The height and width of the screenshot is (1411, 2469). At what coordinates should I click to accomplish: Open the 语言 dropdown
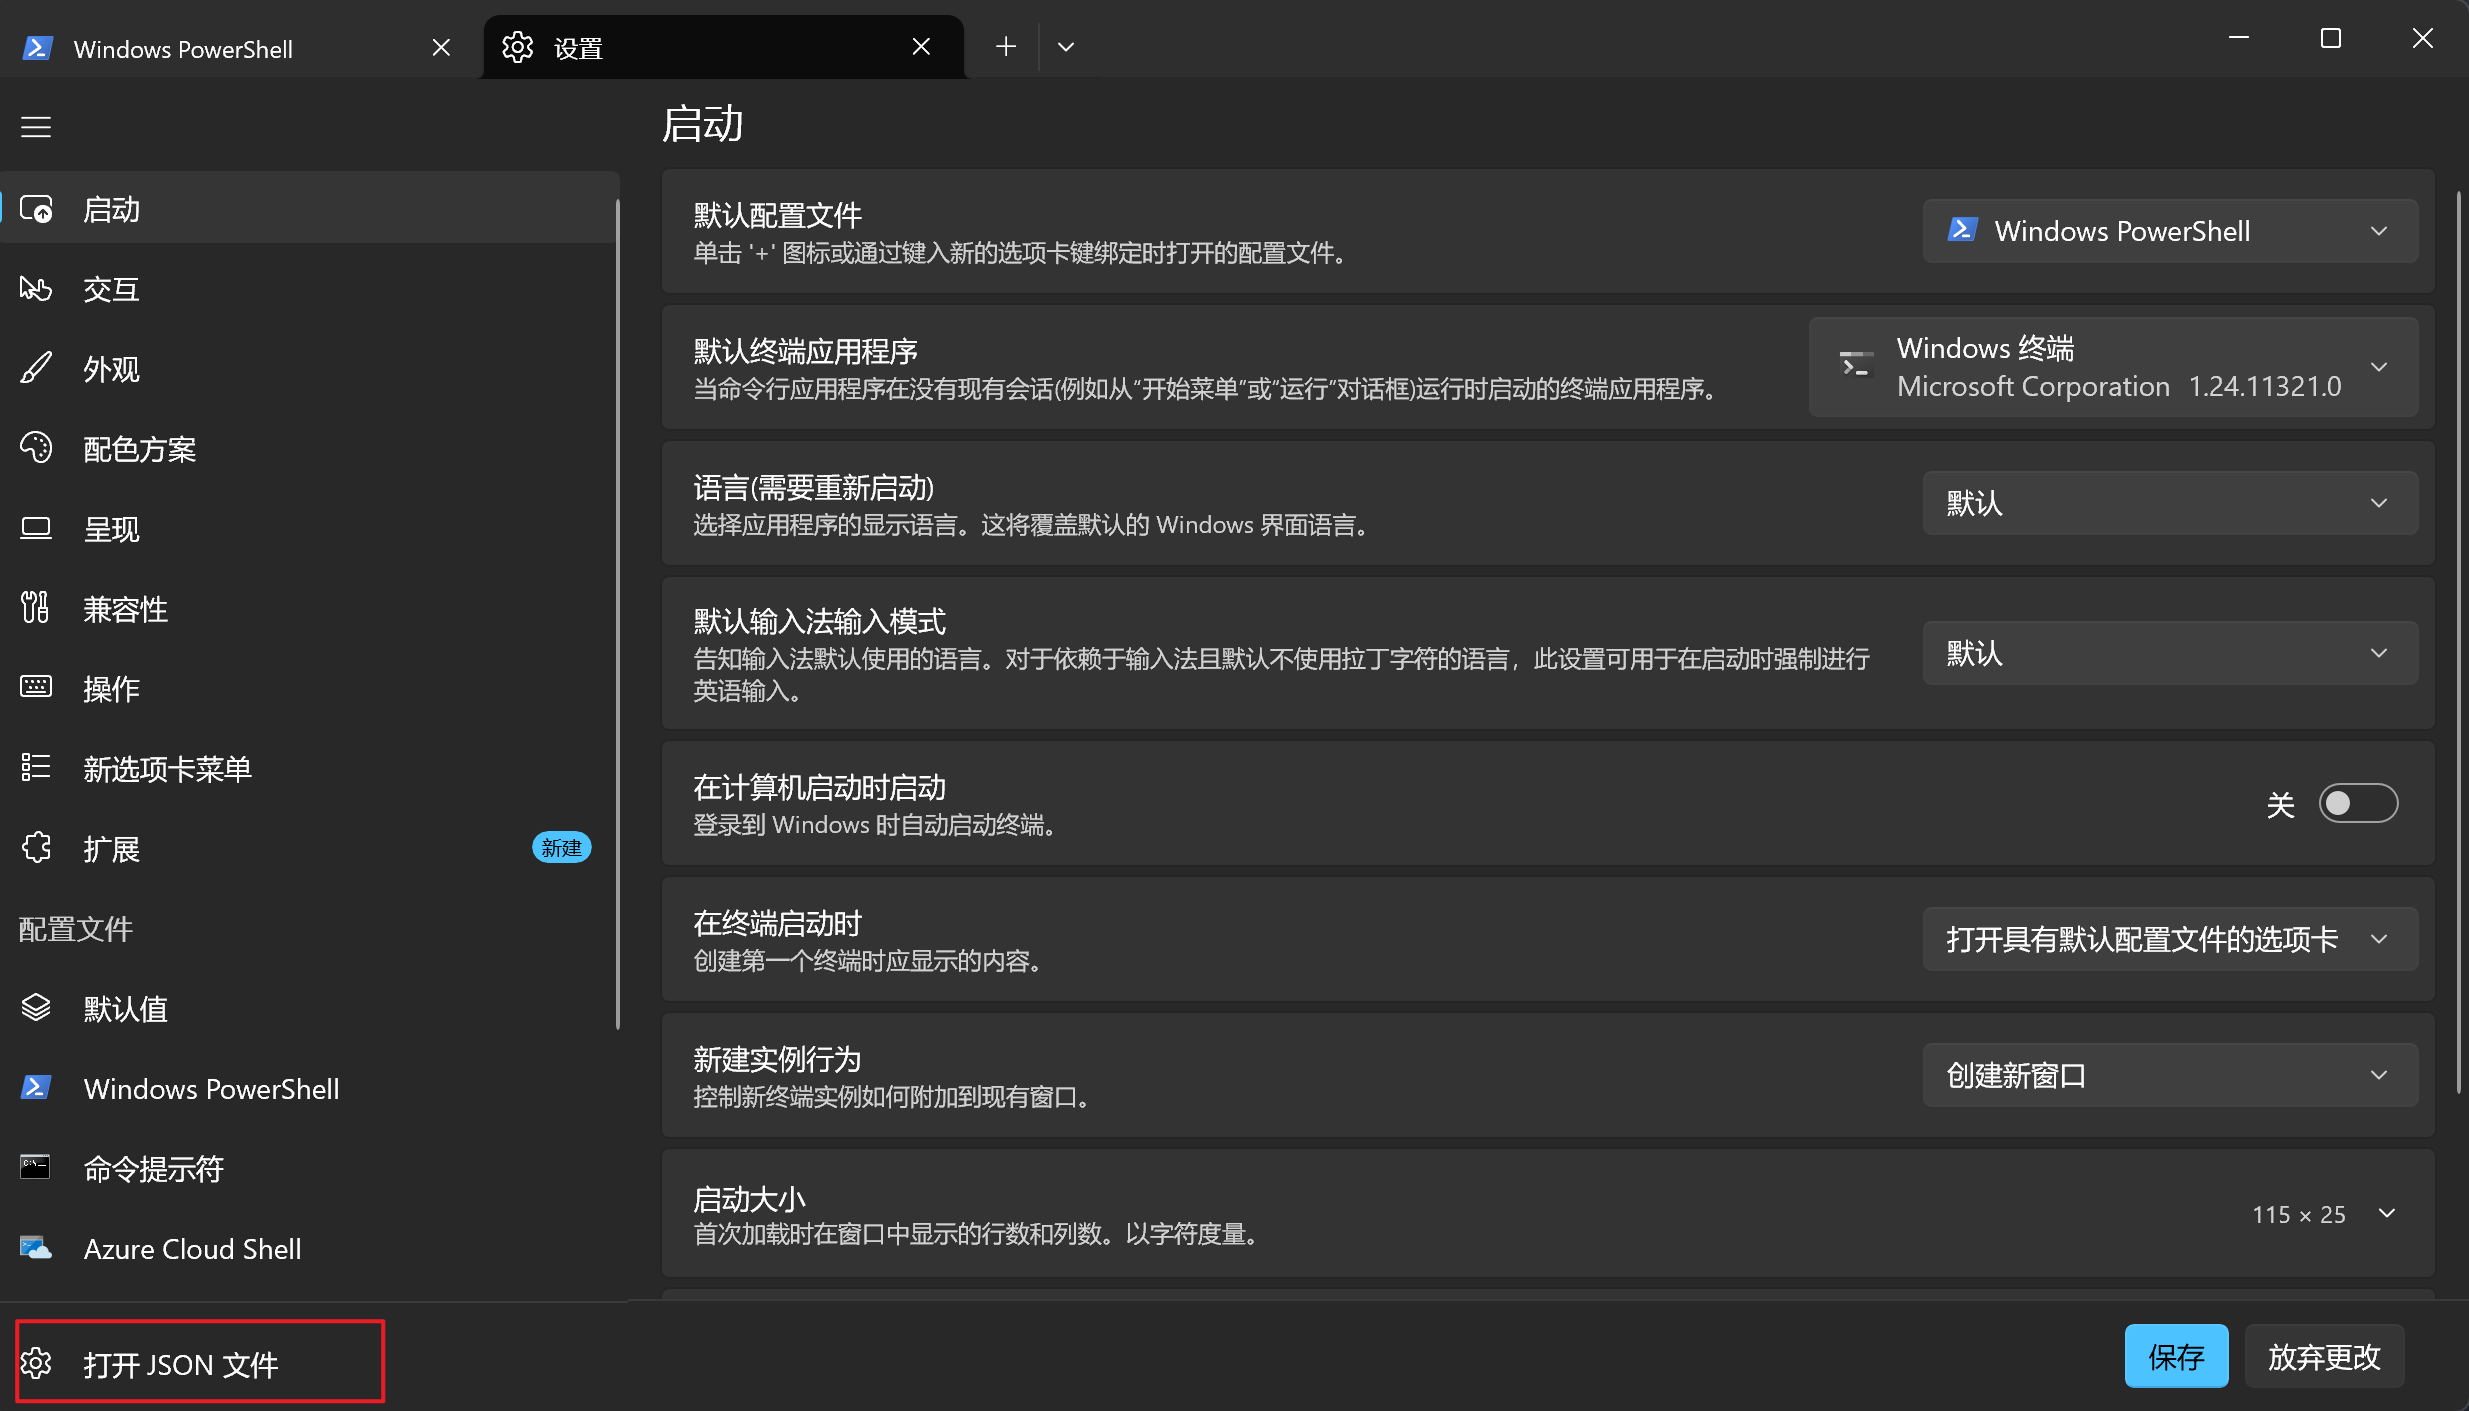[2170, 503]
